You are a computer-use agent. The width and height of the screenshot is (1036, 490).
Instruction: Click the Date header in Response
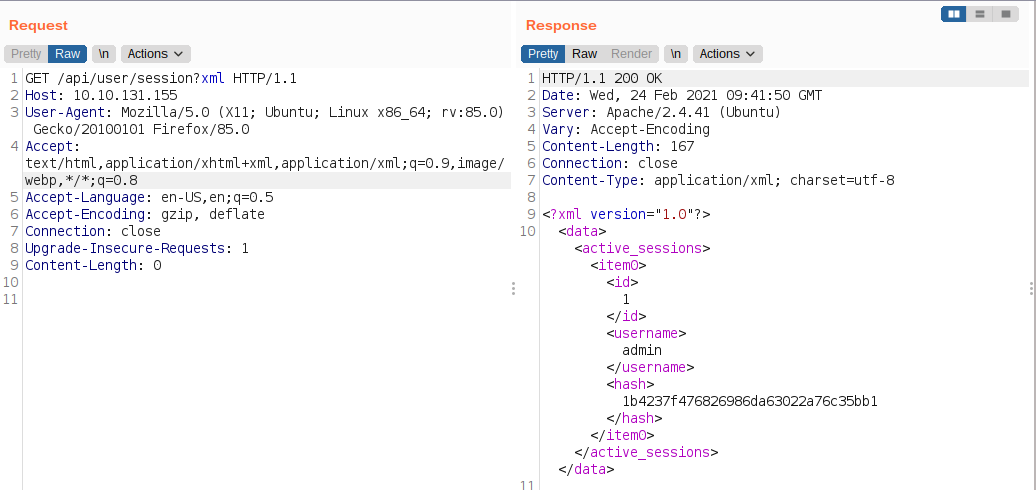(682, 96)
